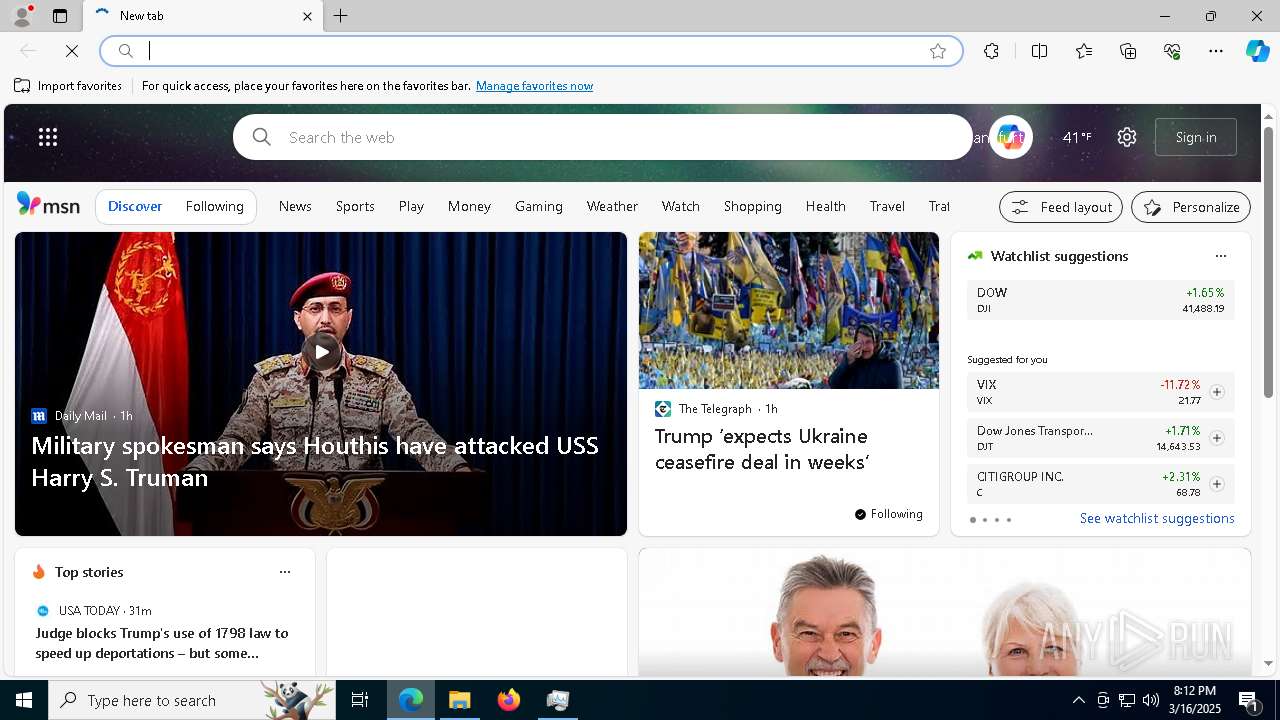
Task: Open See watchlist suggestions link
Action: coord(1157,518)
